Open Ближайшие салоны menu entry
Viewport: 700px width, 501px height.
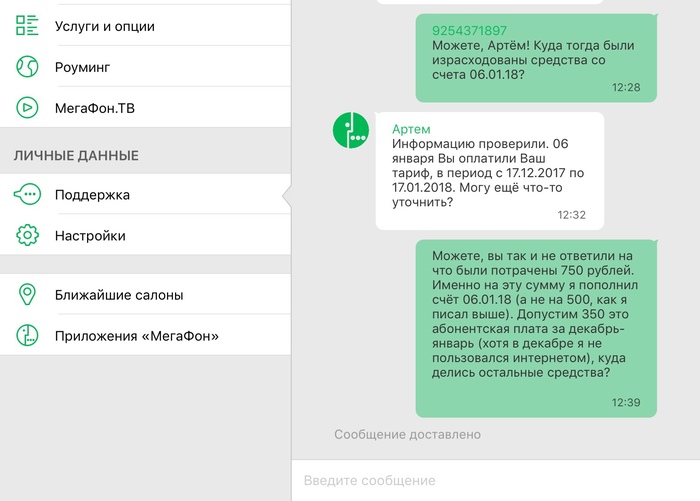coord(119,295)
